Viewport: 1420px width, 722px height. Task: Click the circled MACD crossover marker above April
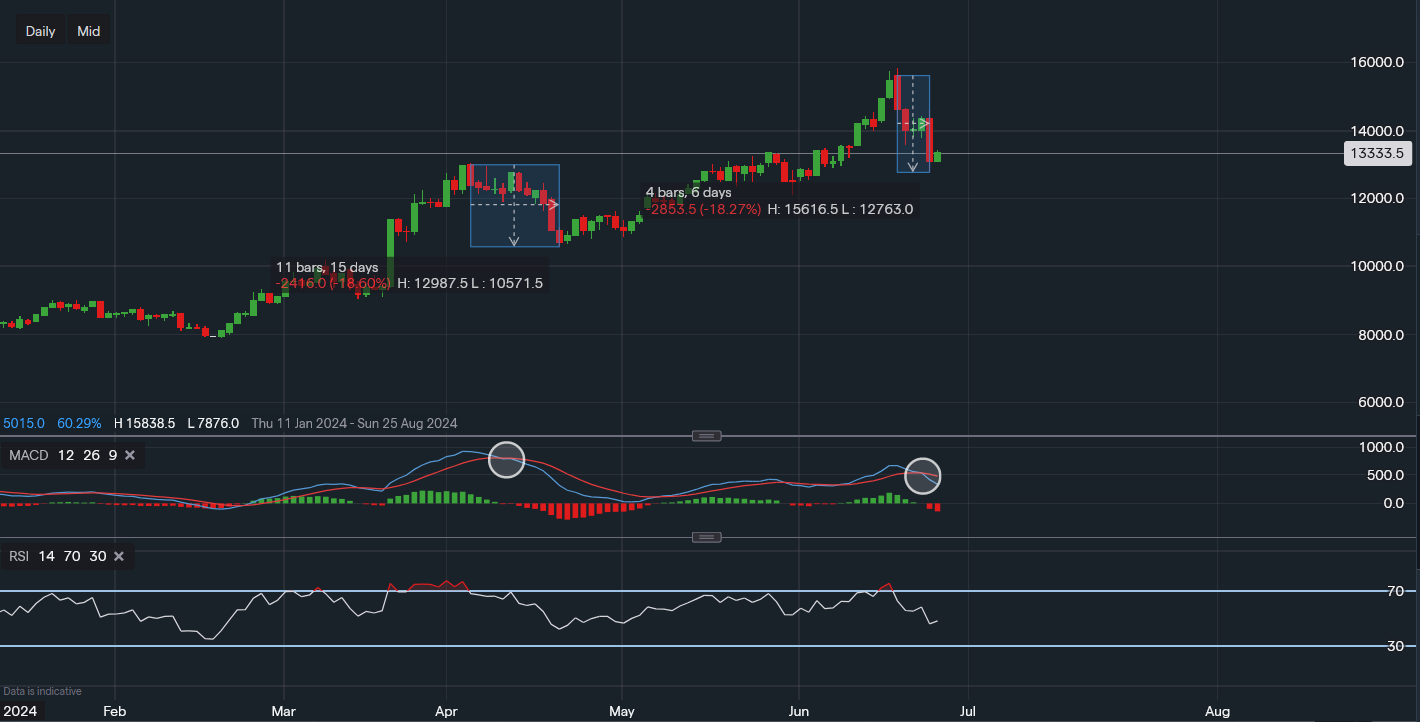[x=507, y=460]
